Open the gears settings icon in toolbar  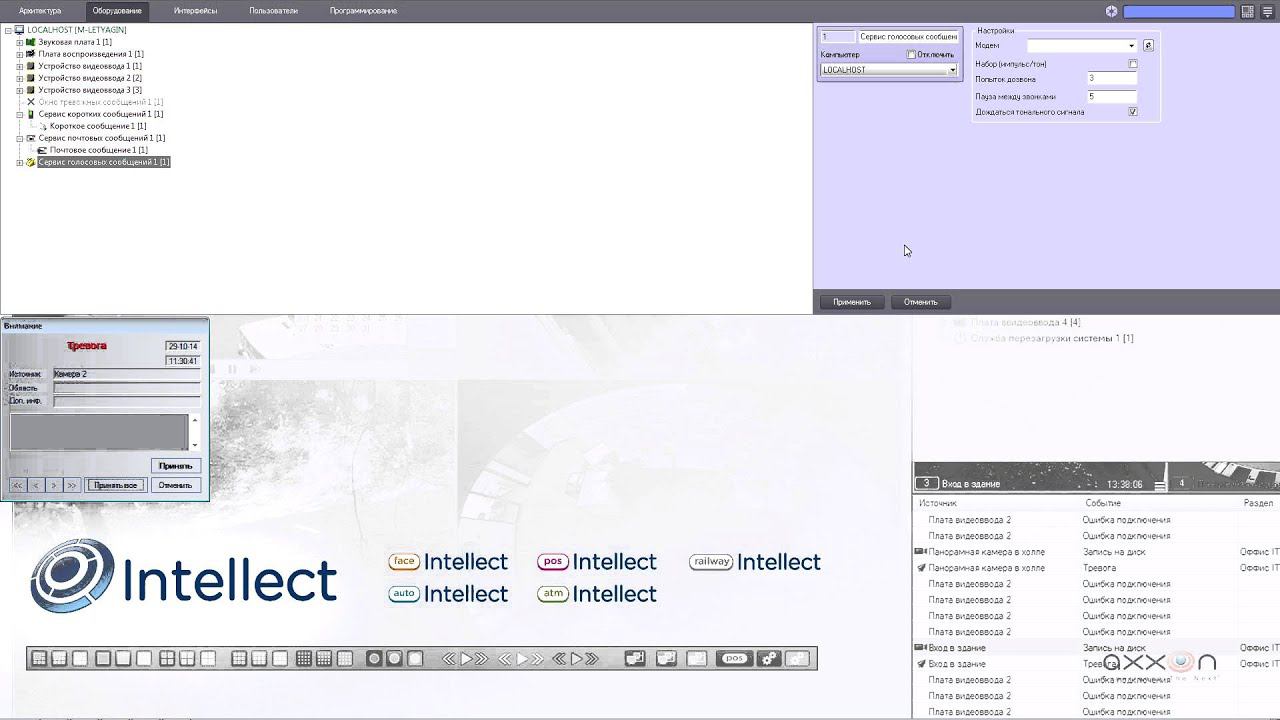pos(768,659)
